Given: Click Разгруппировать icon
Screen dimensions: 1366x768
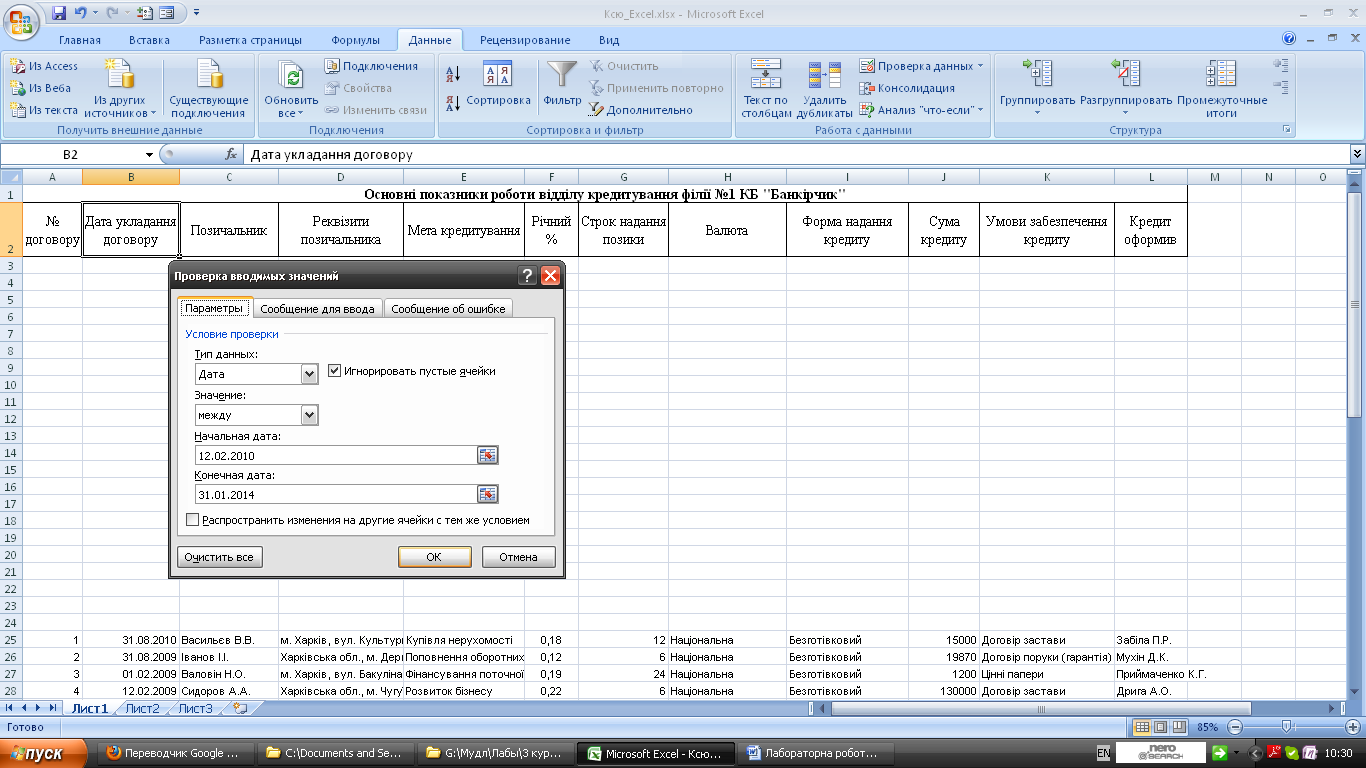Looking at the screenshot, I should coord(1126,74).
